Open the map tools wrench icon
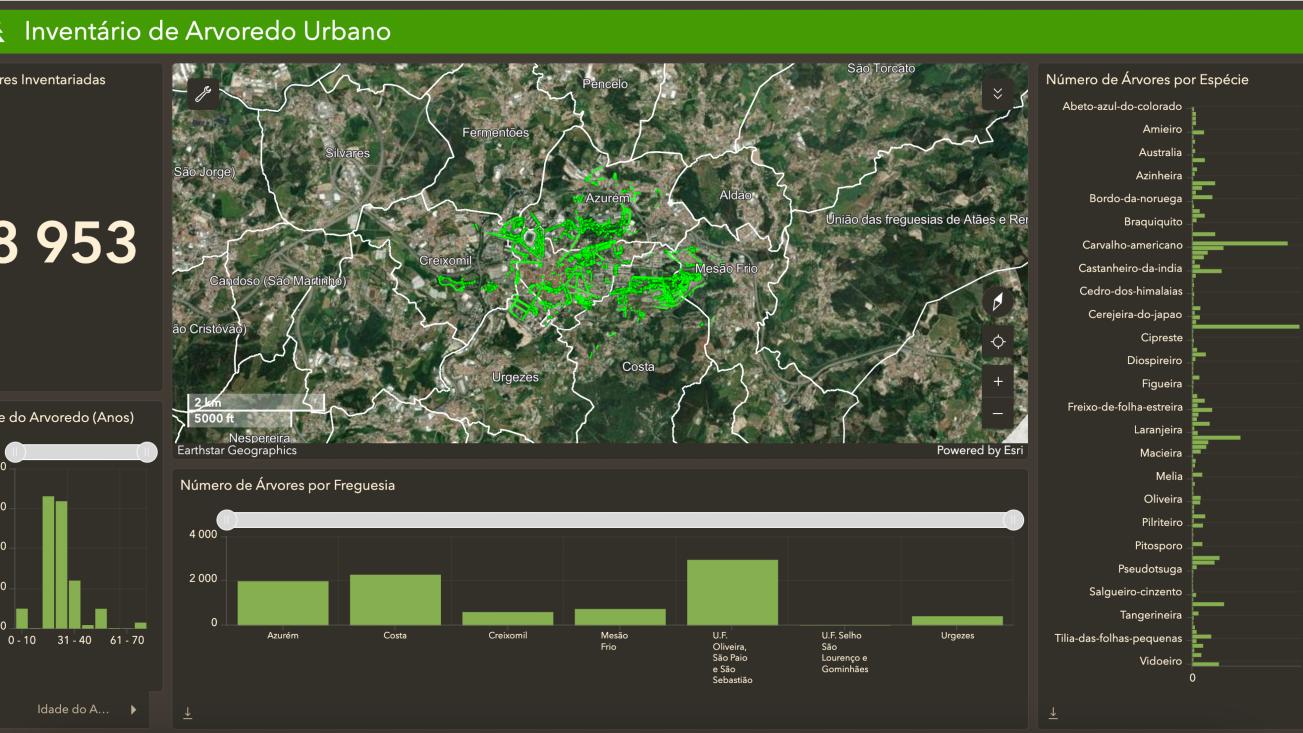The image size is (1303, 733). coord(203,94)
